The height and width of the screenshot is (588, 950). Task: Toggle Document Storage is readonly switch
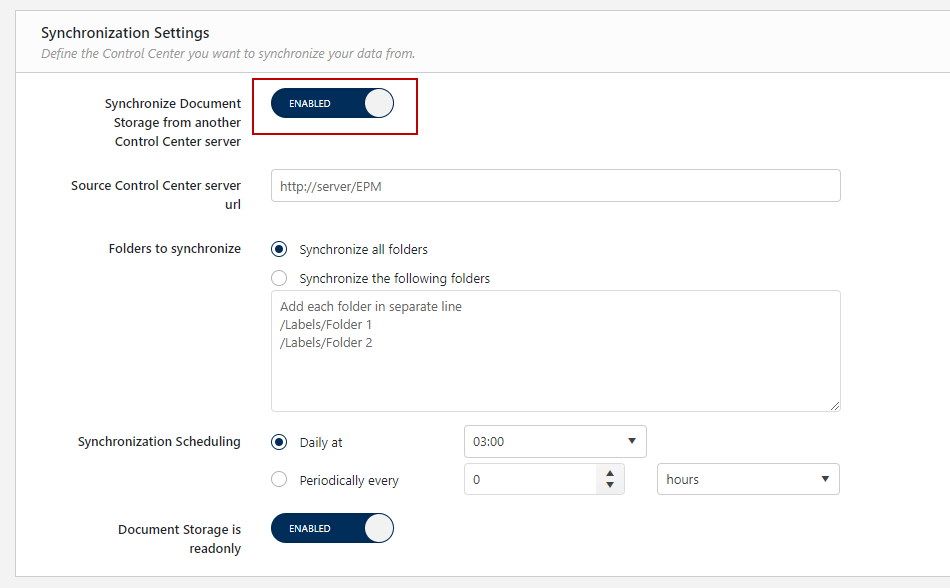(332, 529)
